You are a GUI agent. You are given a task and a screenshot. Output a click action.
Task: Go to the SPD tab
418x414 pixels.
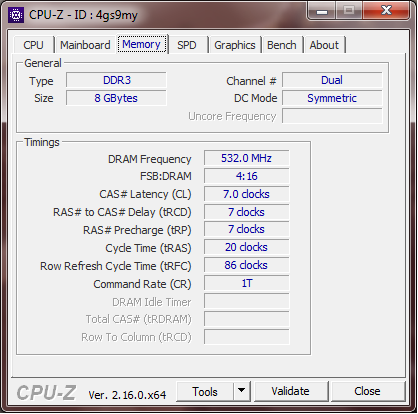(x=187, y=45)
